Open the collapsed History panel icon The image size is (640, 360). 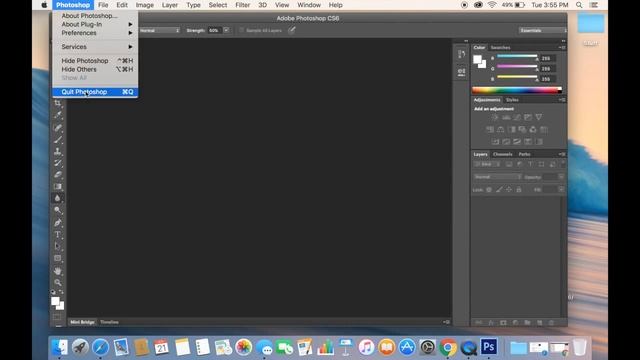462,54
